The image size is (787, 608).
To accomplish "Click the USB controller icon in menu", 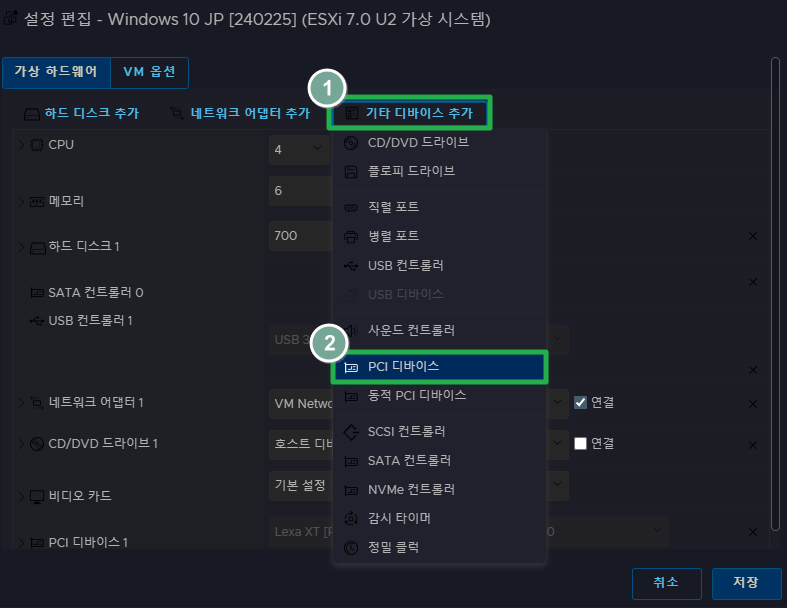I will 351,266.
